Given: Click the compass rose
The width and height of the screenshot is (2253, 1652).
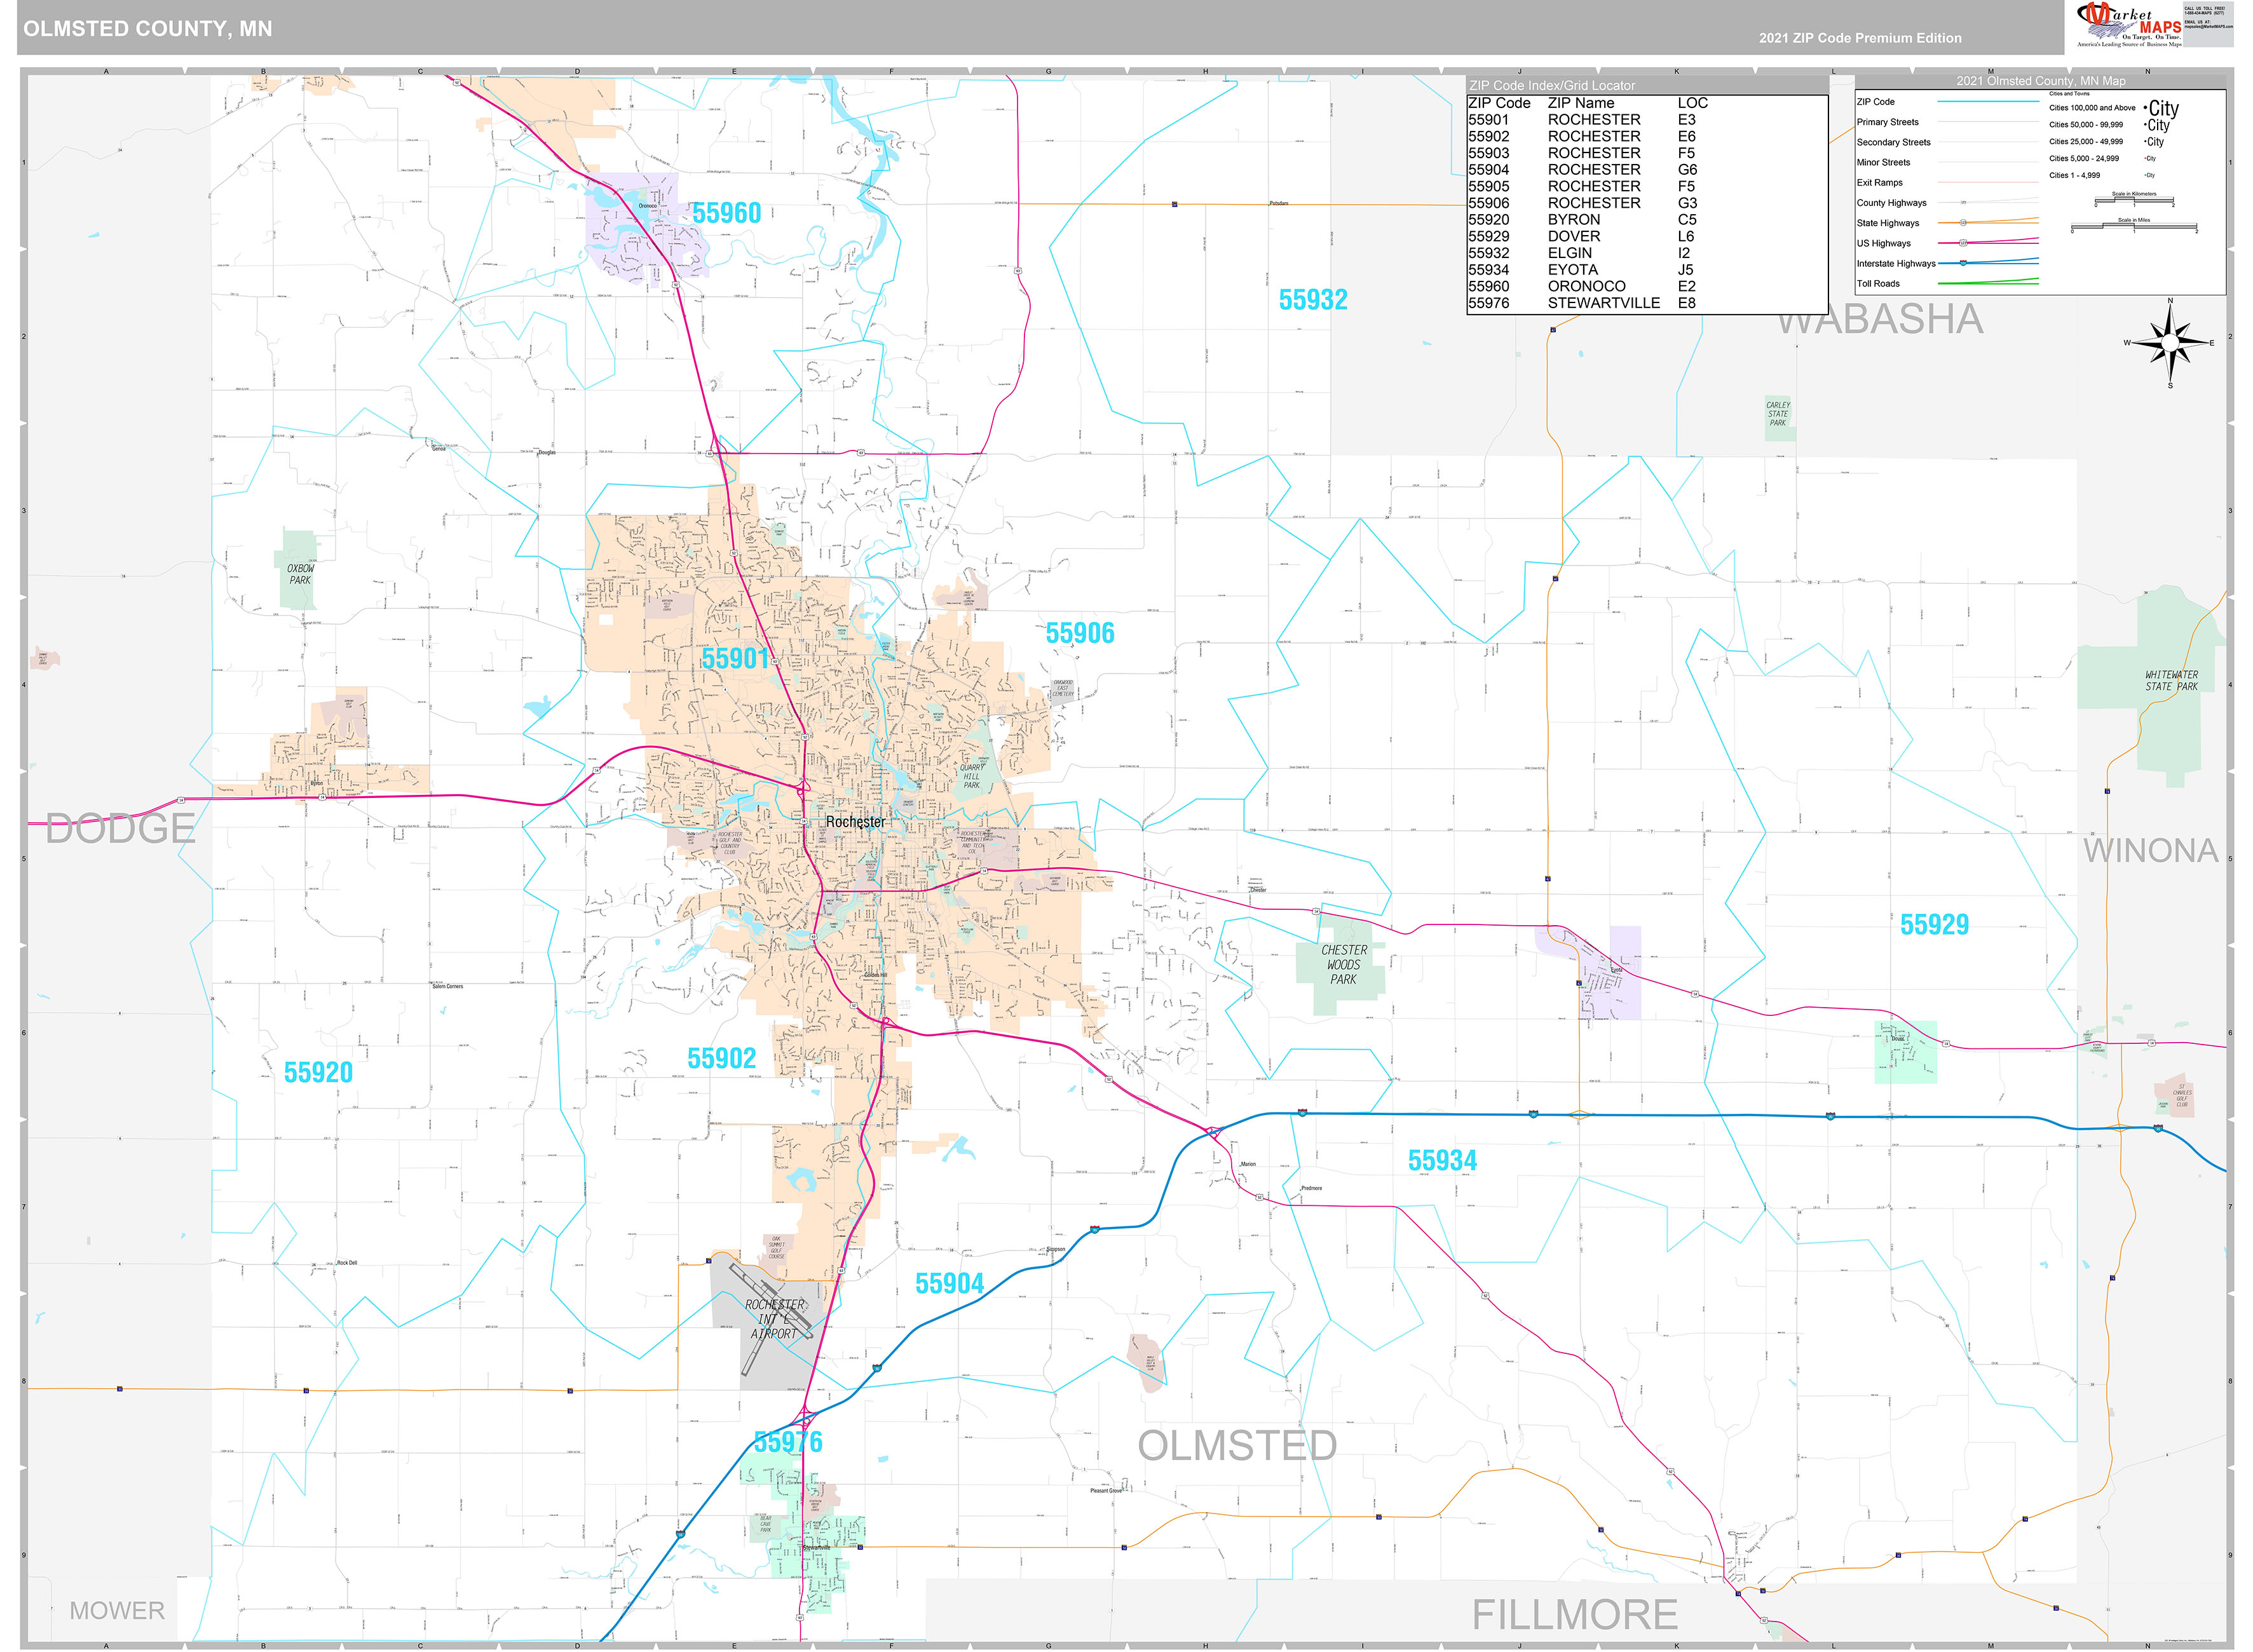Looking at the screenshot, I should (x=2169, y=343).
